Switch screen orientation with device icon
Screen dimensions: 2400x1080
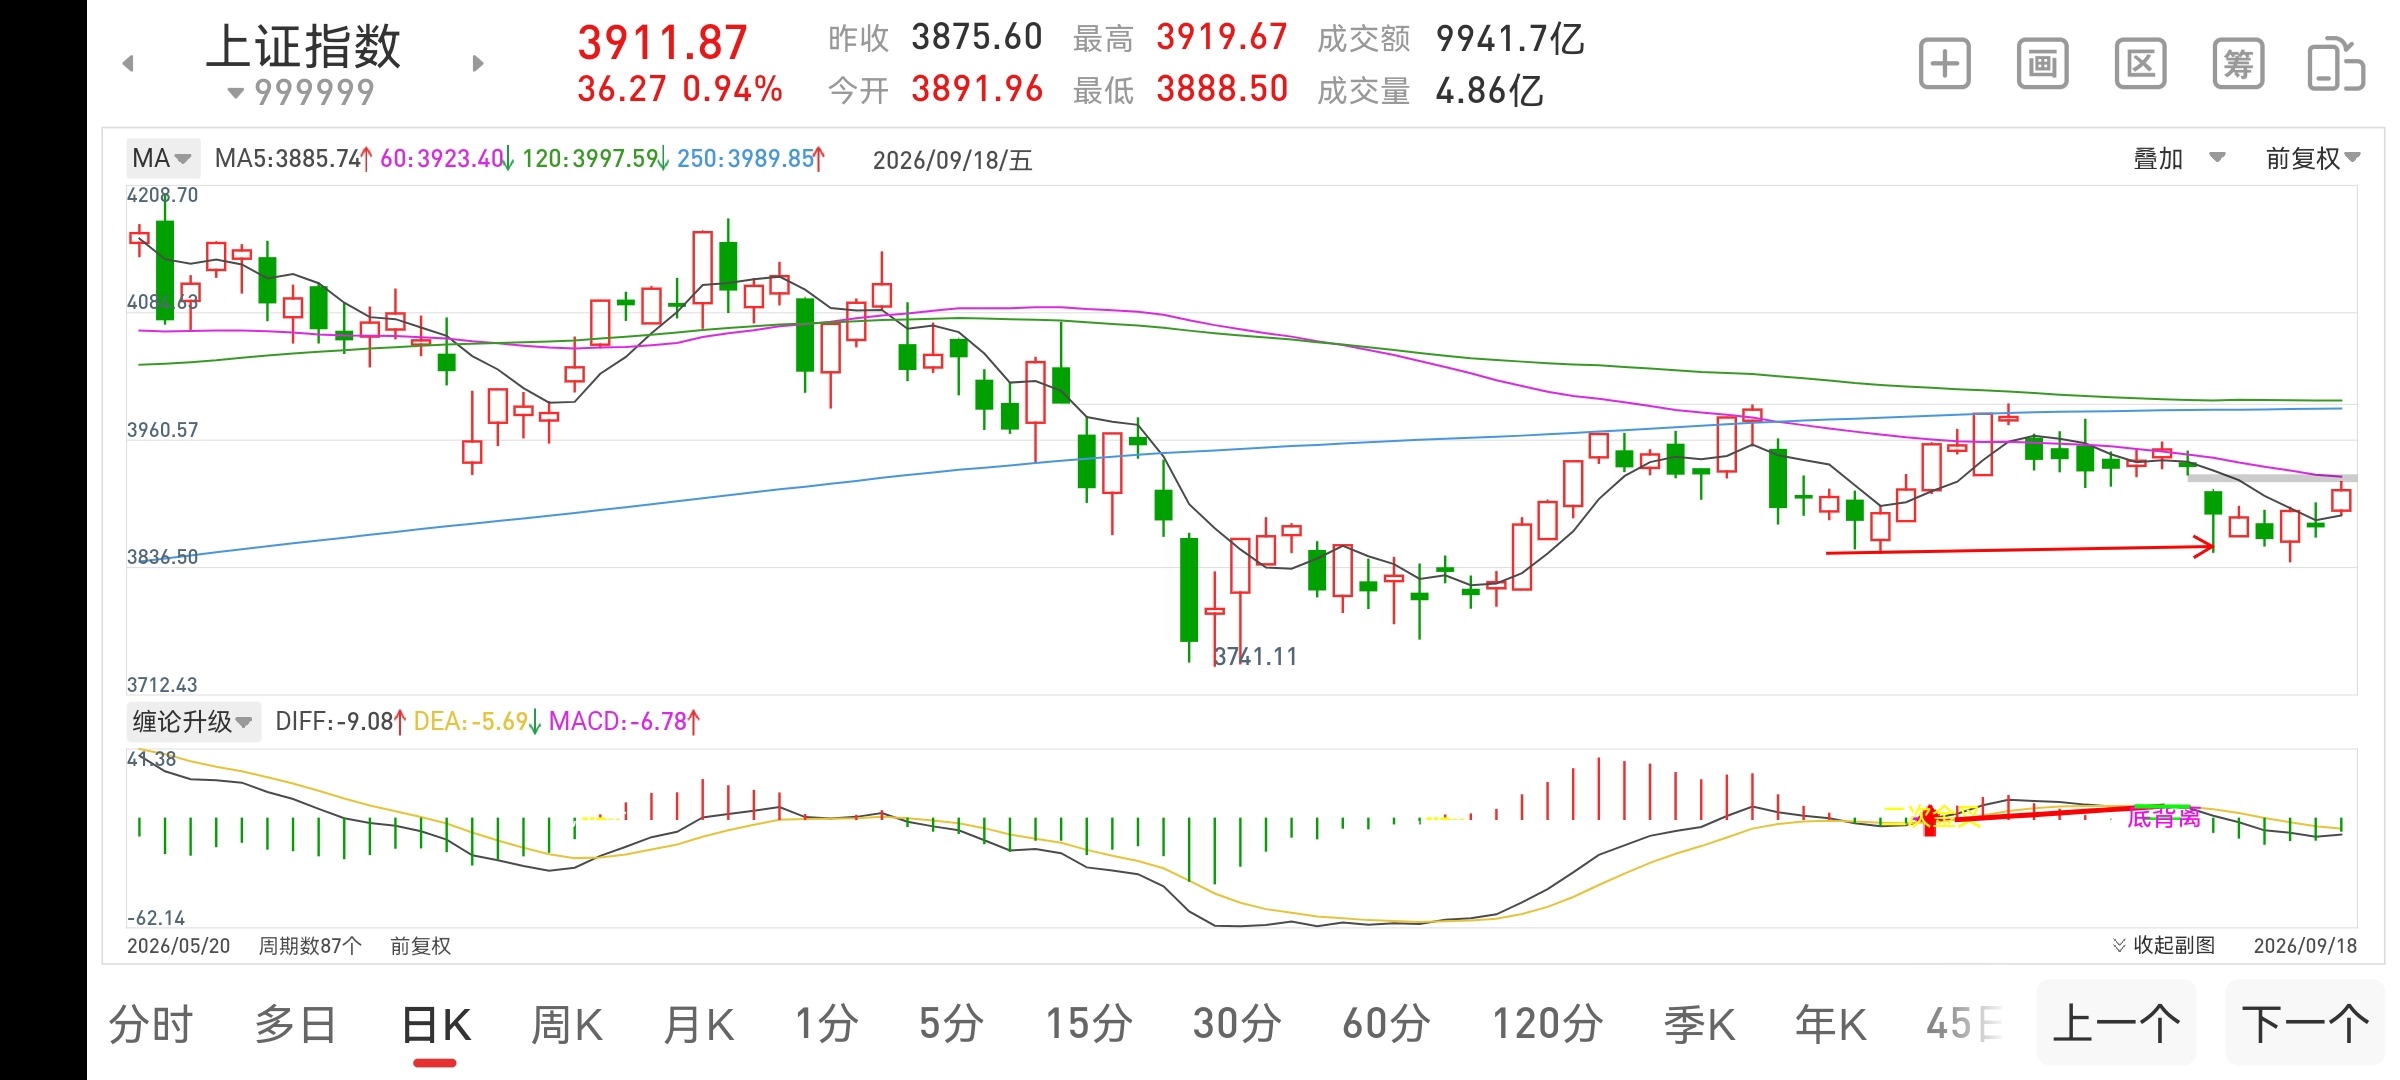(2336, 65)
